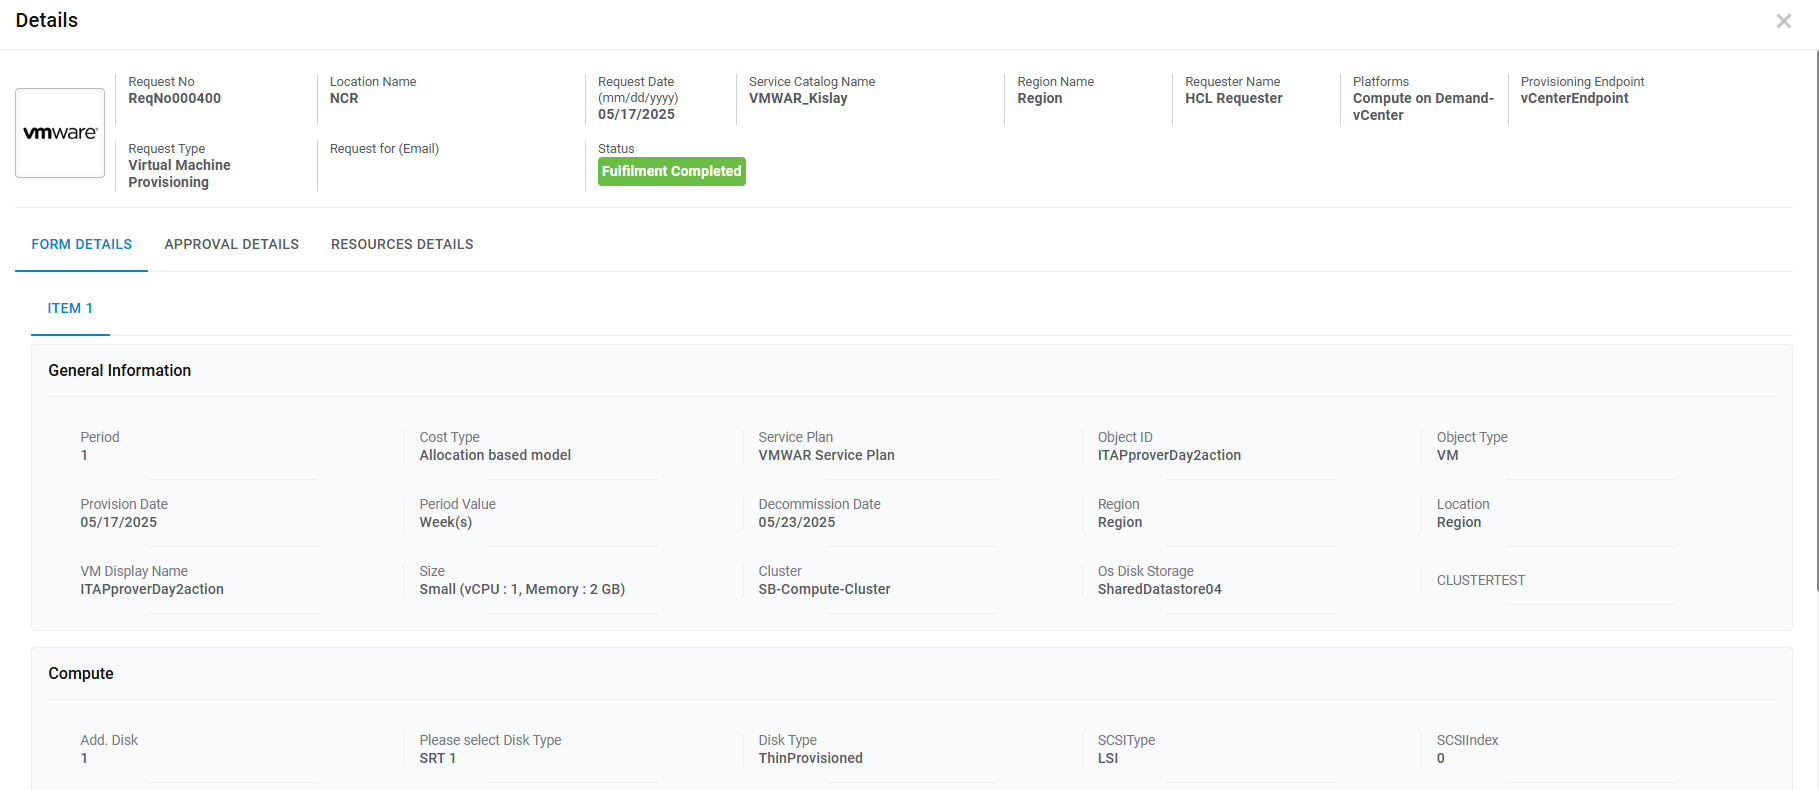
Task: Click the VMware logo thumbnail
Action: coord(60,133)
